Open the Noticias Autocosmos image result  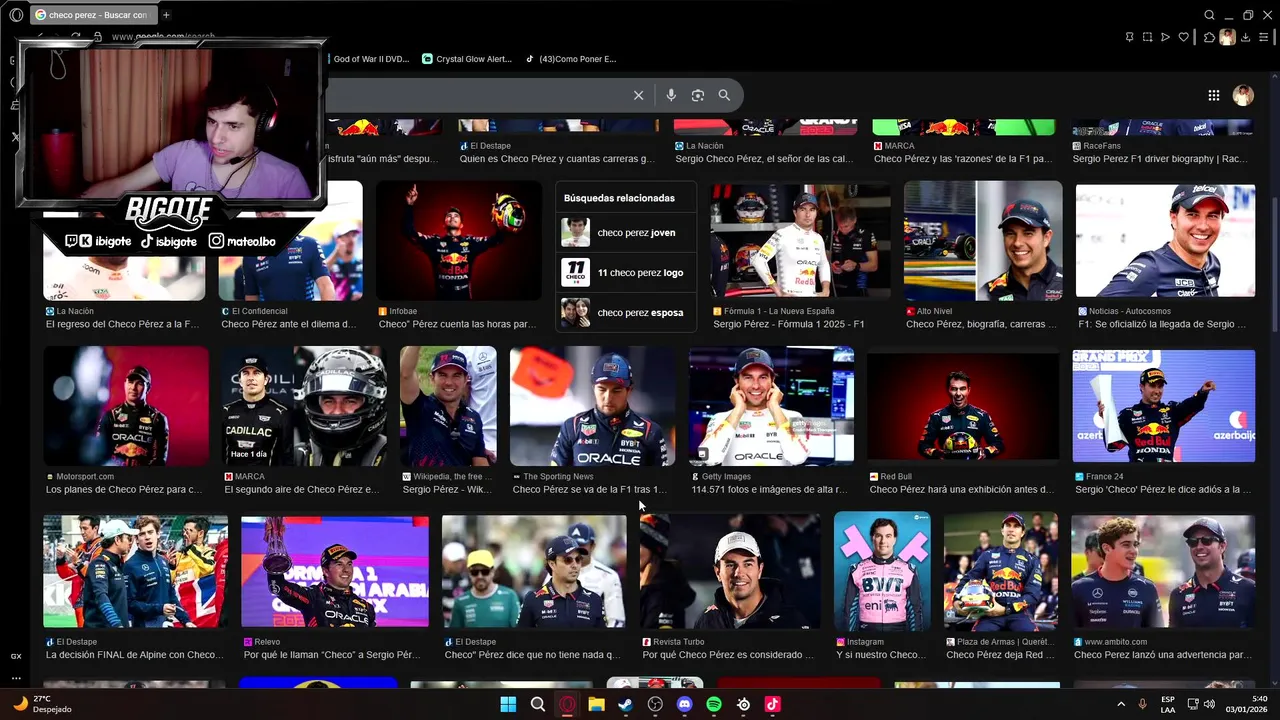pos(1165,241)
